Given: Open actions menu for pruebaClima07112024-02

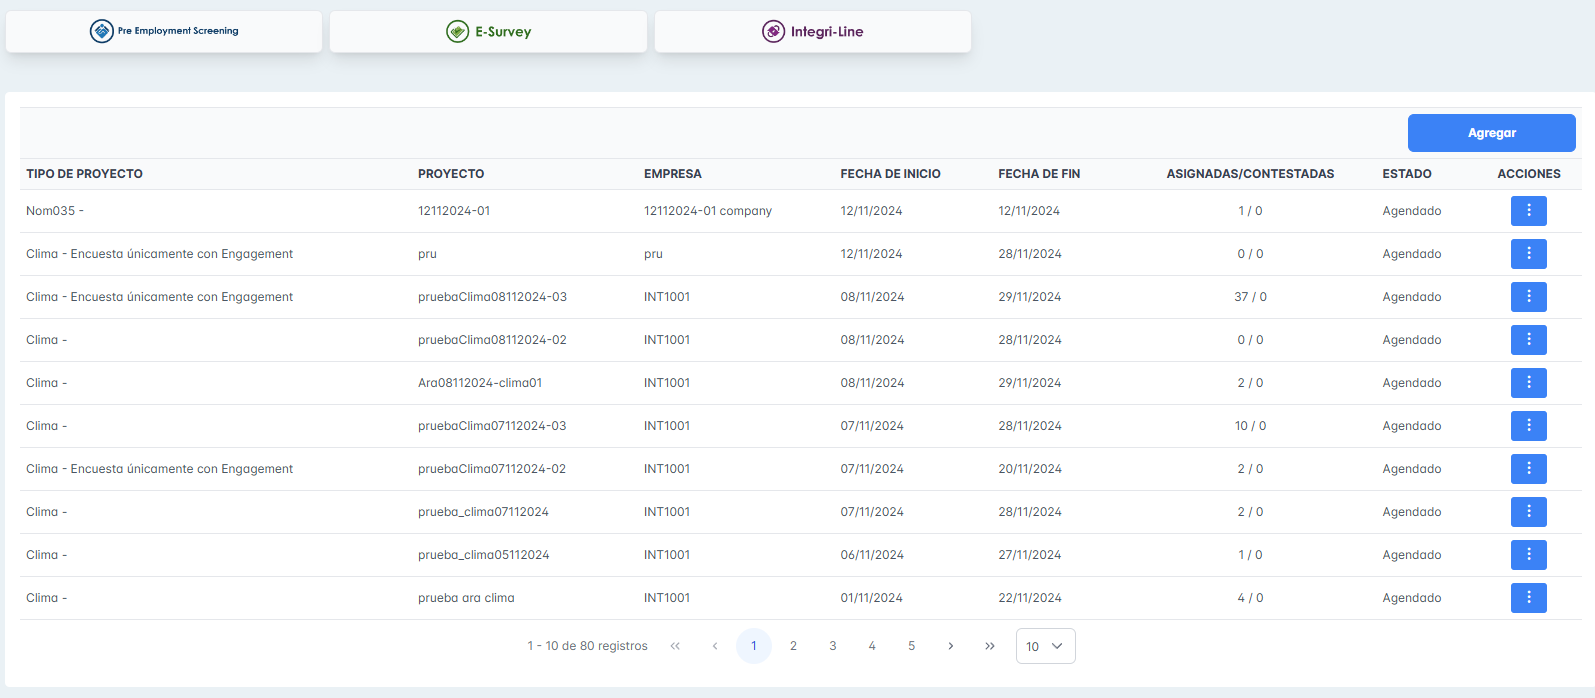Looking at the screenshot, I should click(x=1528, y=469).
